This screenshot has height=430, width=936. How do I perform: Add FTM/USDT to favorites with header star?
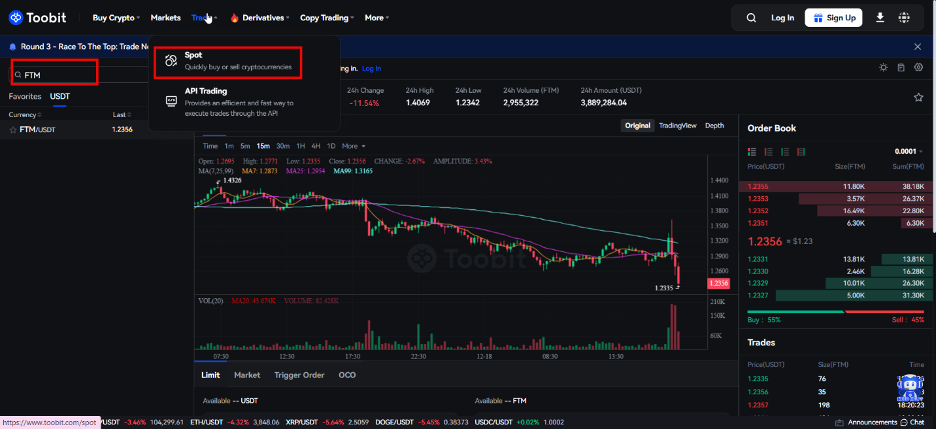pyautogui.click(x=919, y=97)
